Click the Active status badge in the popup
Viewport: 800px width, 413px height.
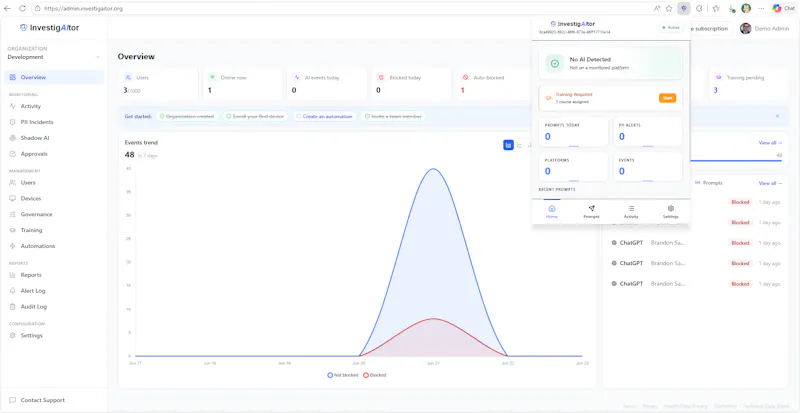click(670, 28)
